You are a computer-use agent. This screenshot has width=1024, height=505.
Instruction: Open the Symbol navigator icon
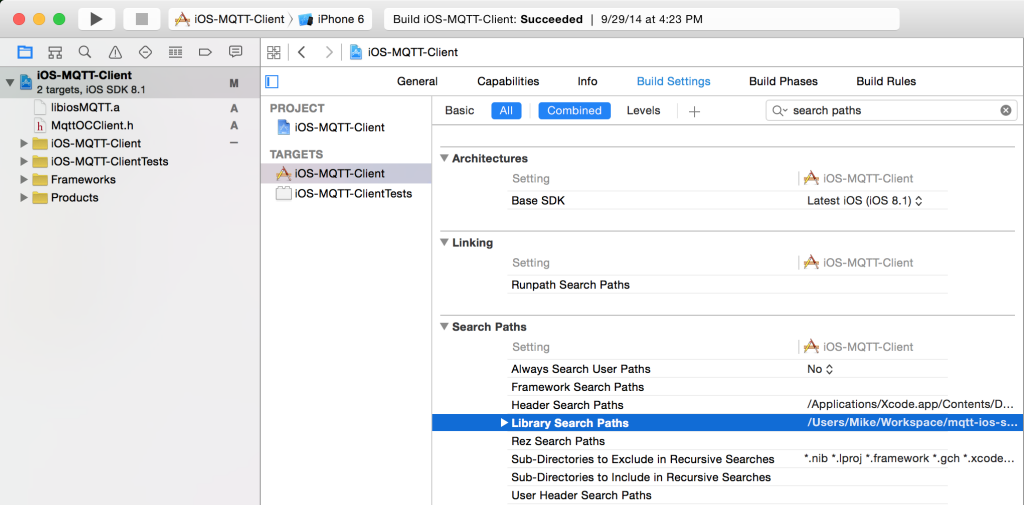[55, 52]
